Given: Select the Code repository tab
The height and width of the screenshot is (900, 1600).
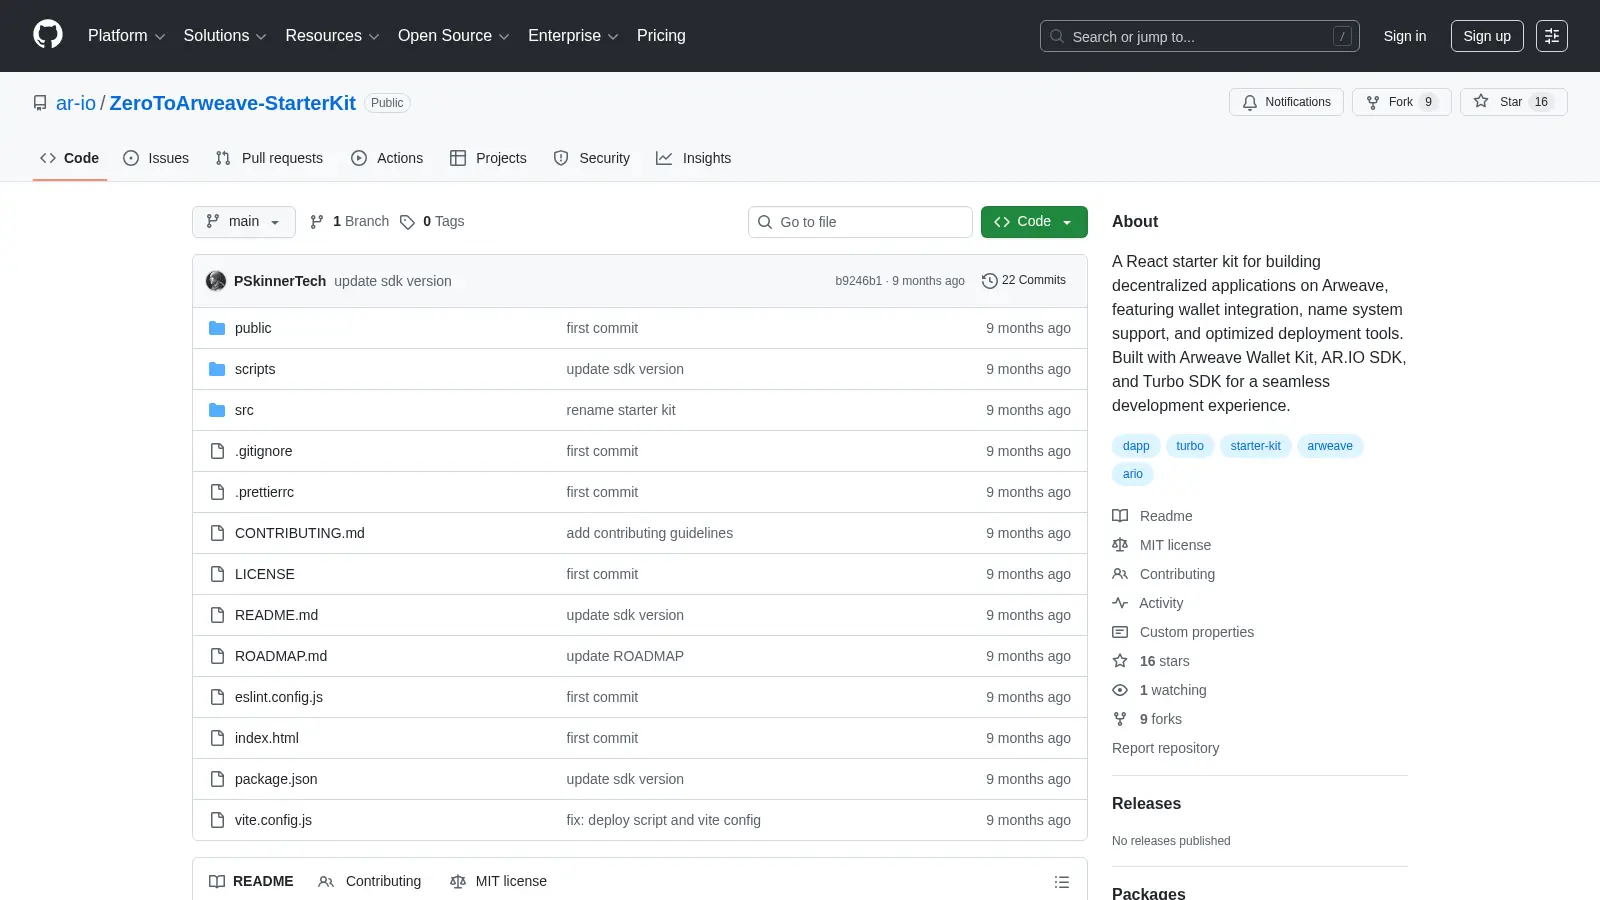Looking at the screenshot, I should click(x=70, y=158).
